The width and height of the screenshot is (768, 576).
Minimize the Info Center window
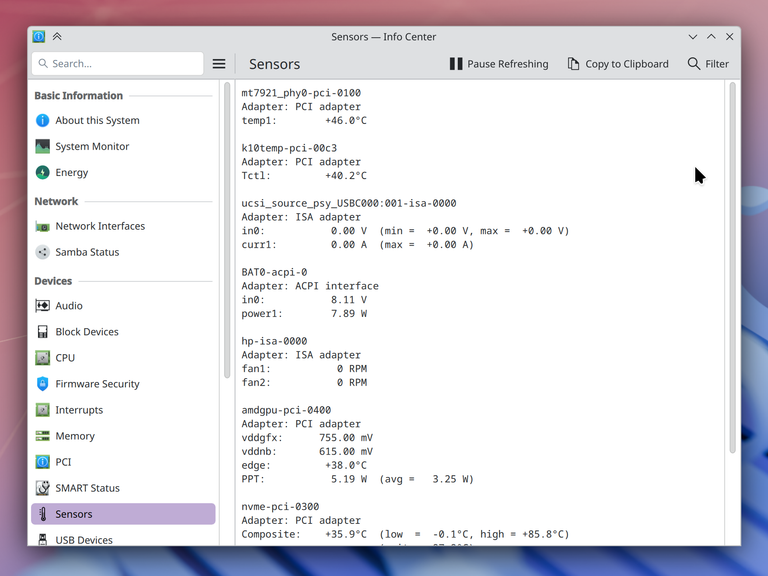pyautogui.click(x=693, y=37)
